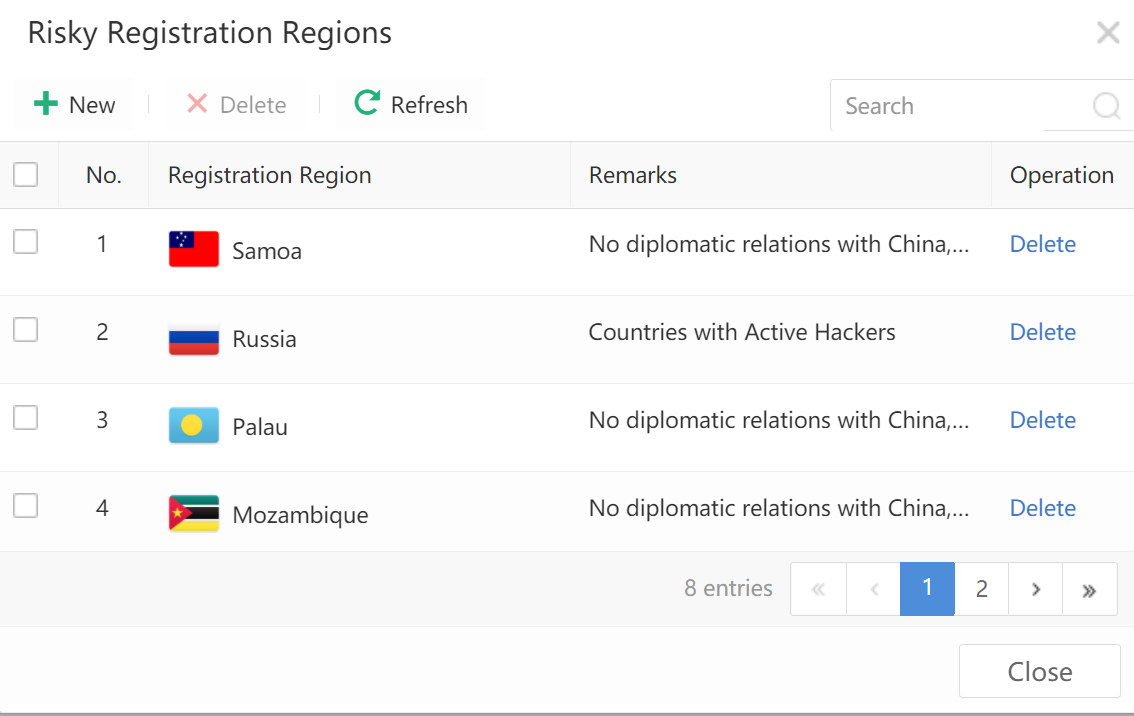Delete the Russia entry via Operation link
The width and height of the screenshot is (1134, 716).
[1042, 332]
